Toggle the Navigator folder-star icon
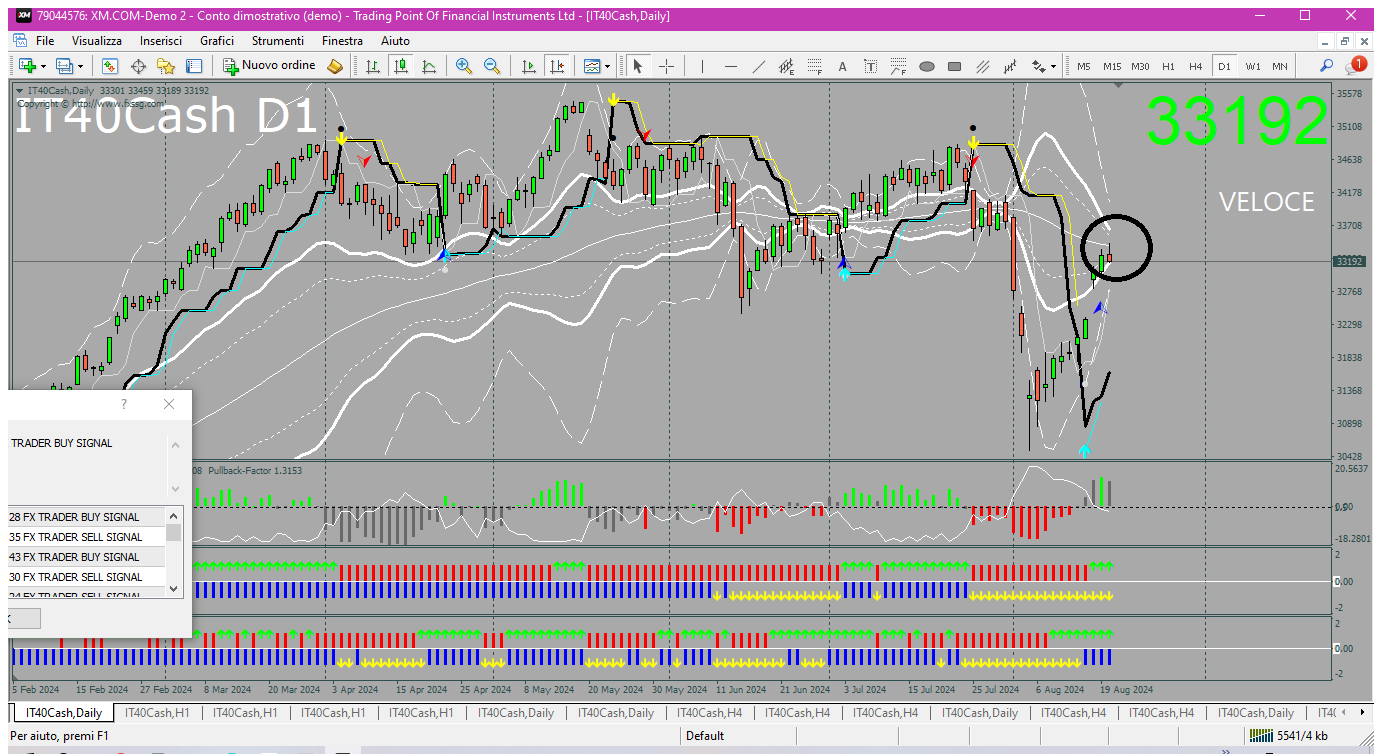The image size is (1382, 754). pyautogui.click(x=166, y=66)
